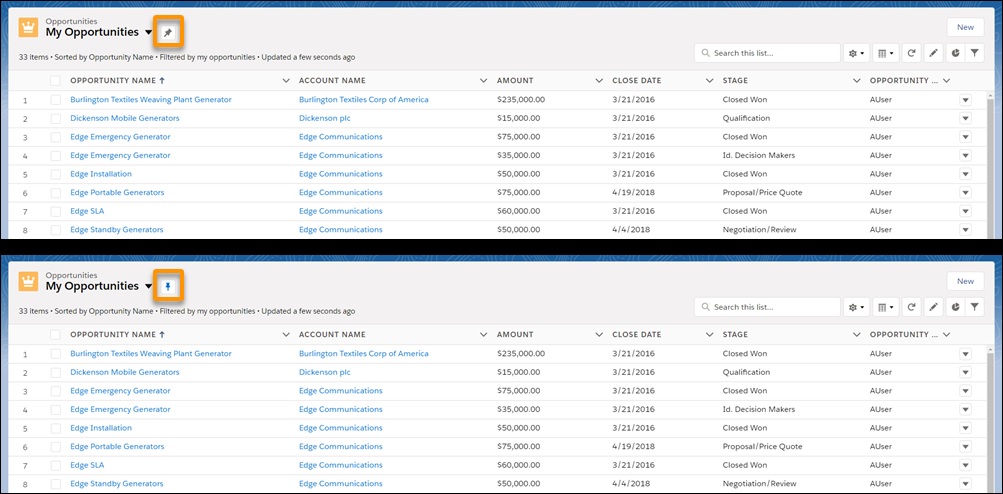
Task: Click the New button in upper panel
Action: [965, 28]
